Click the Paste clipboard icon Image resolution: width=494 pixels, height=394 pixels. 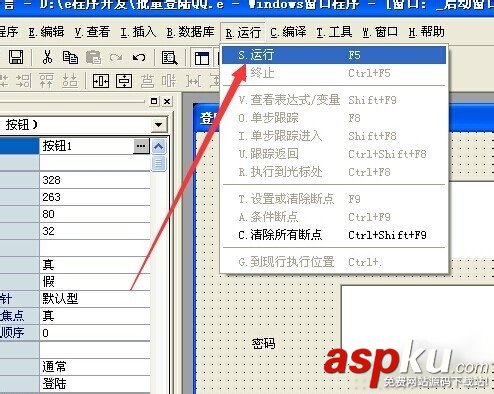click(x=93, y=57)
